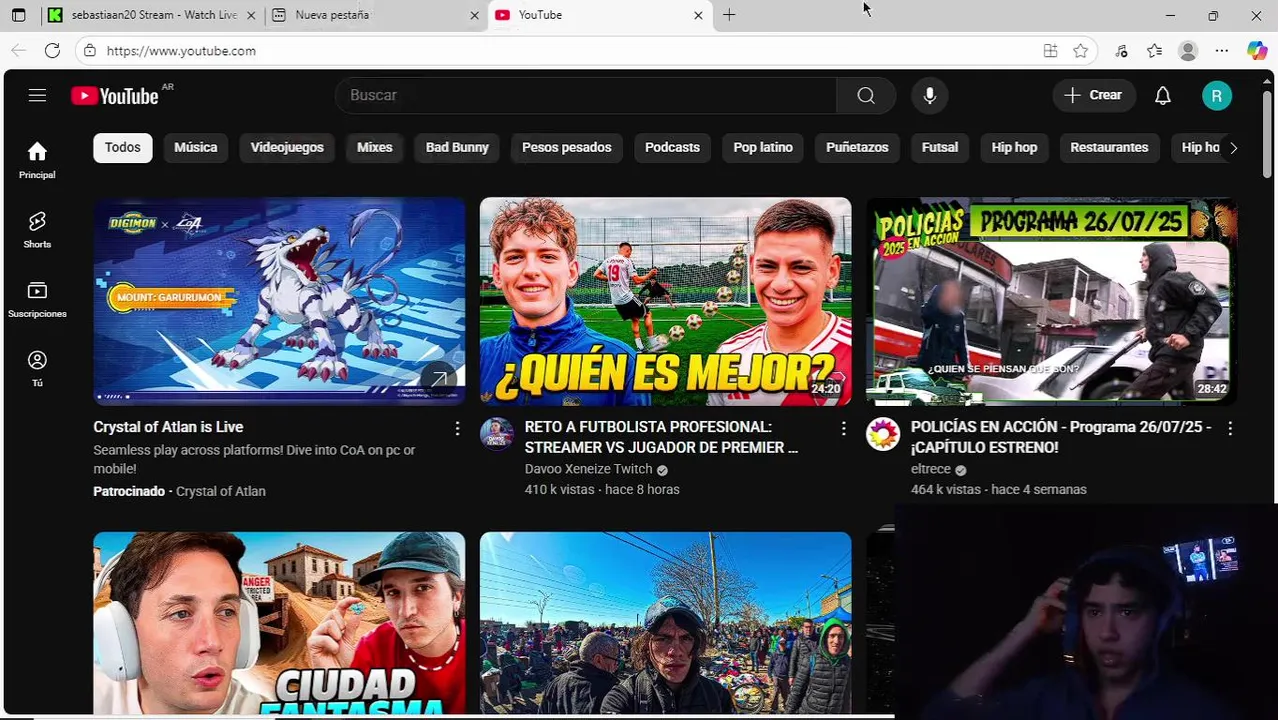1278x720 pixels.
Task: Click '410 k vistas • hace 8 horas' text
Action: [602, 489]
